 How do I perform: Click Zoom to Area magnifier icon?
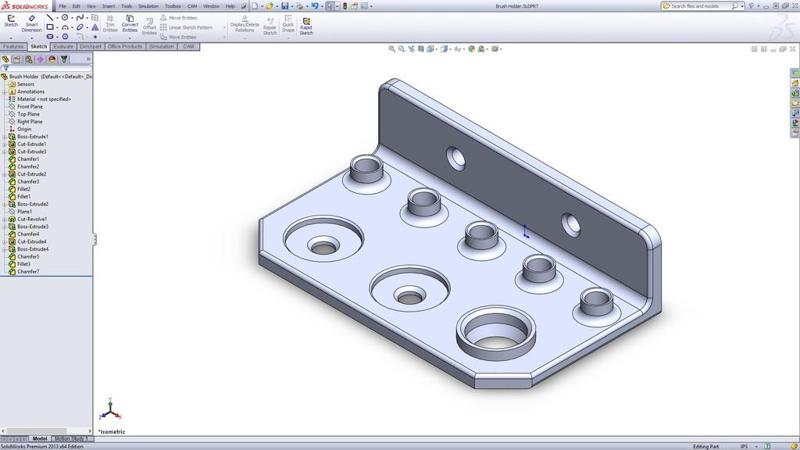(402, 49)
